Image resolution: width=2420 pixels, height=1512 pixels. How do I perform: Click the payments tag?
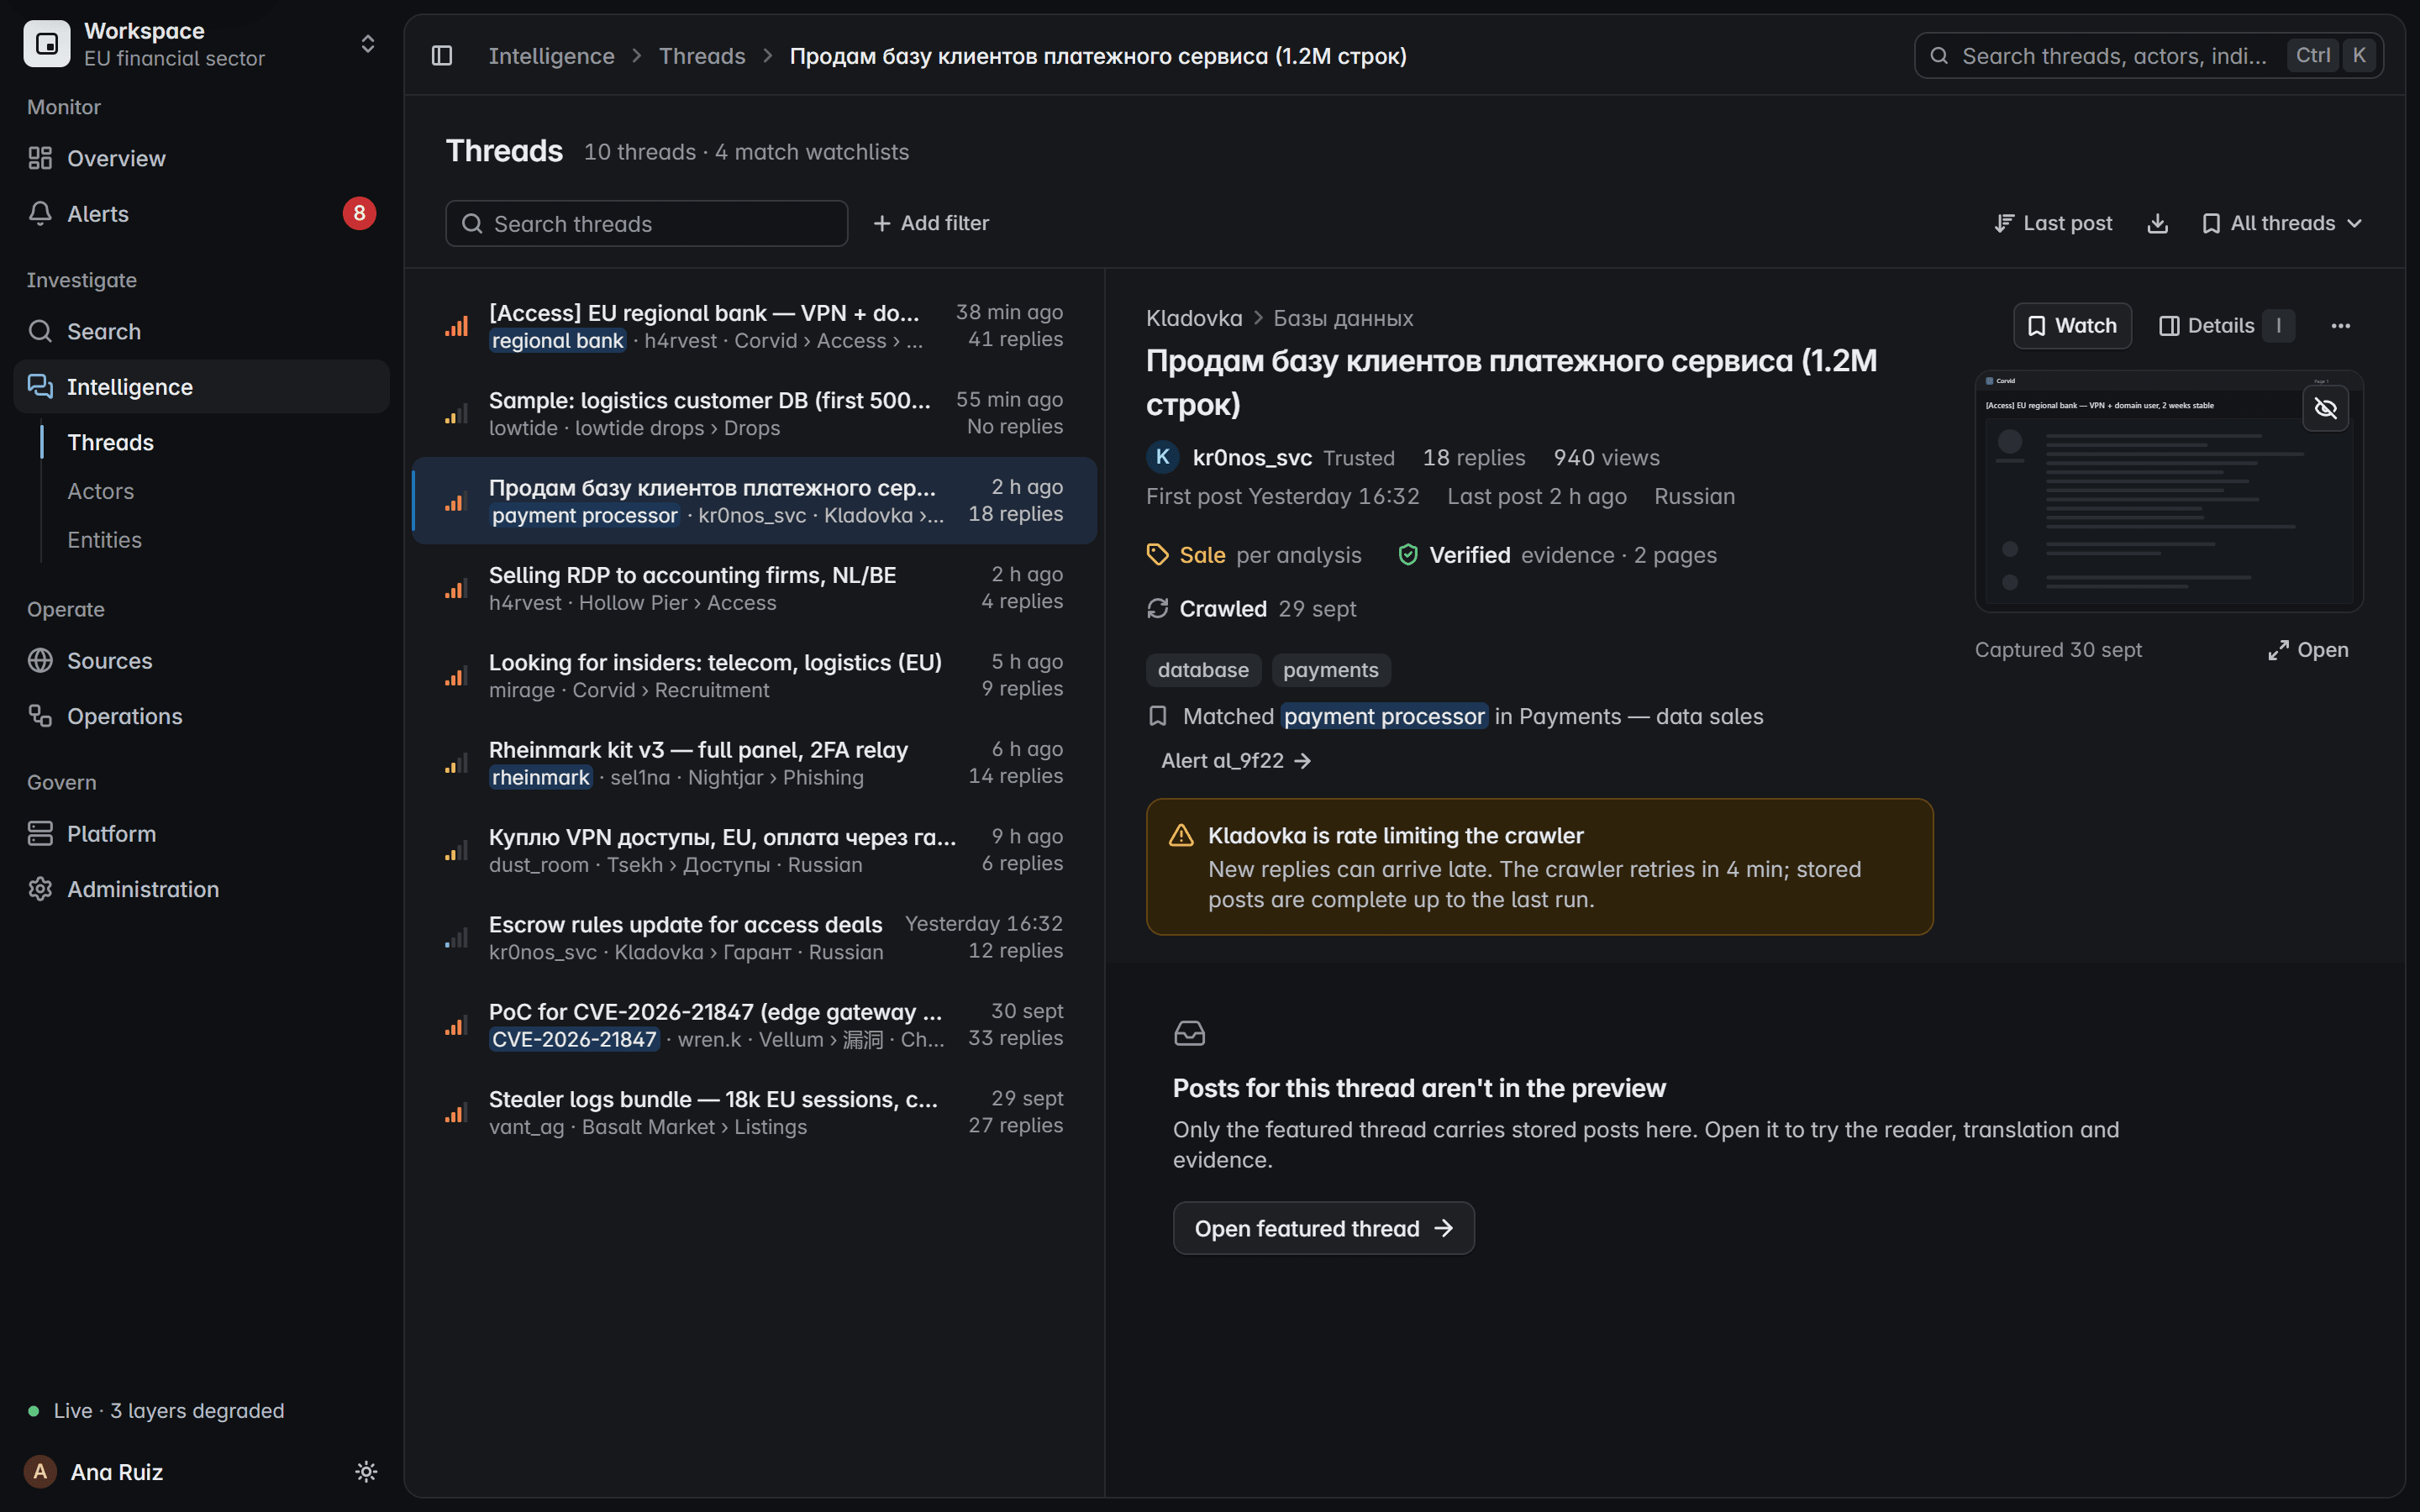(x=1330, y=670)
